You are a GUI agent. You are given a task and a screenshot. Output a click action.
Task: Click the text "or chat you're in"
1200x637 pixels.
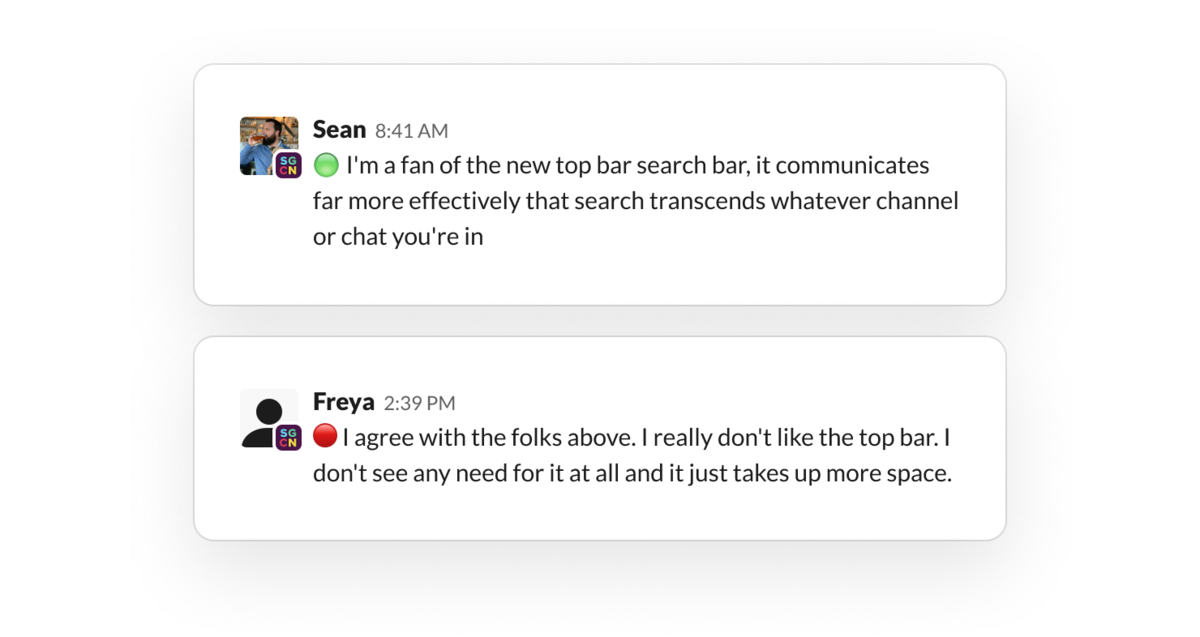click(398, 239)
